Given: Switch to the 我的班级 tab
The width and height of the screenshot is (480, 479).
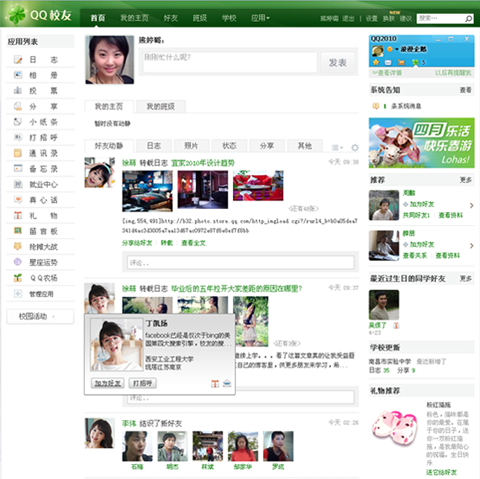Looking at the screenshot, I should (161, 106).
